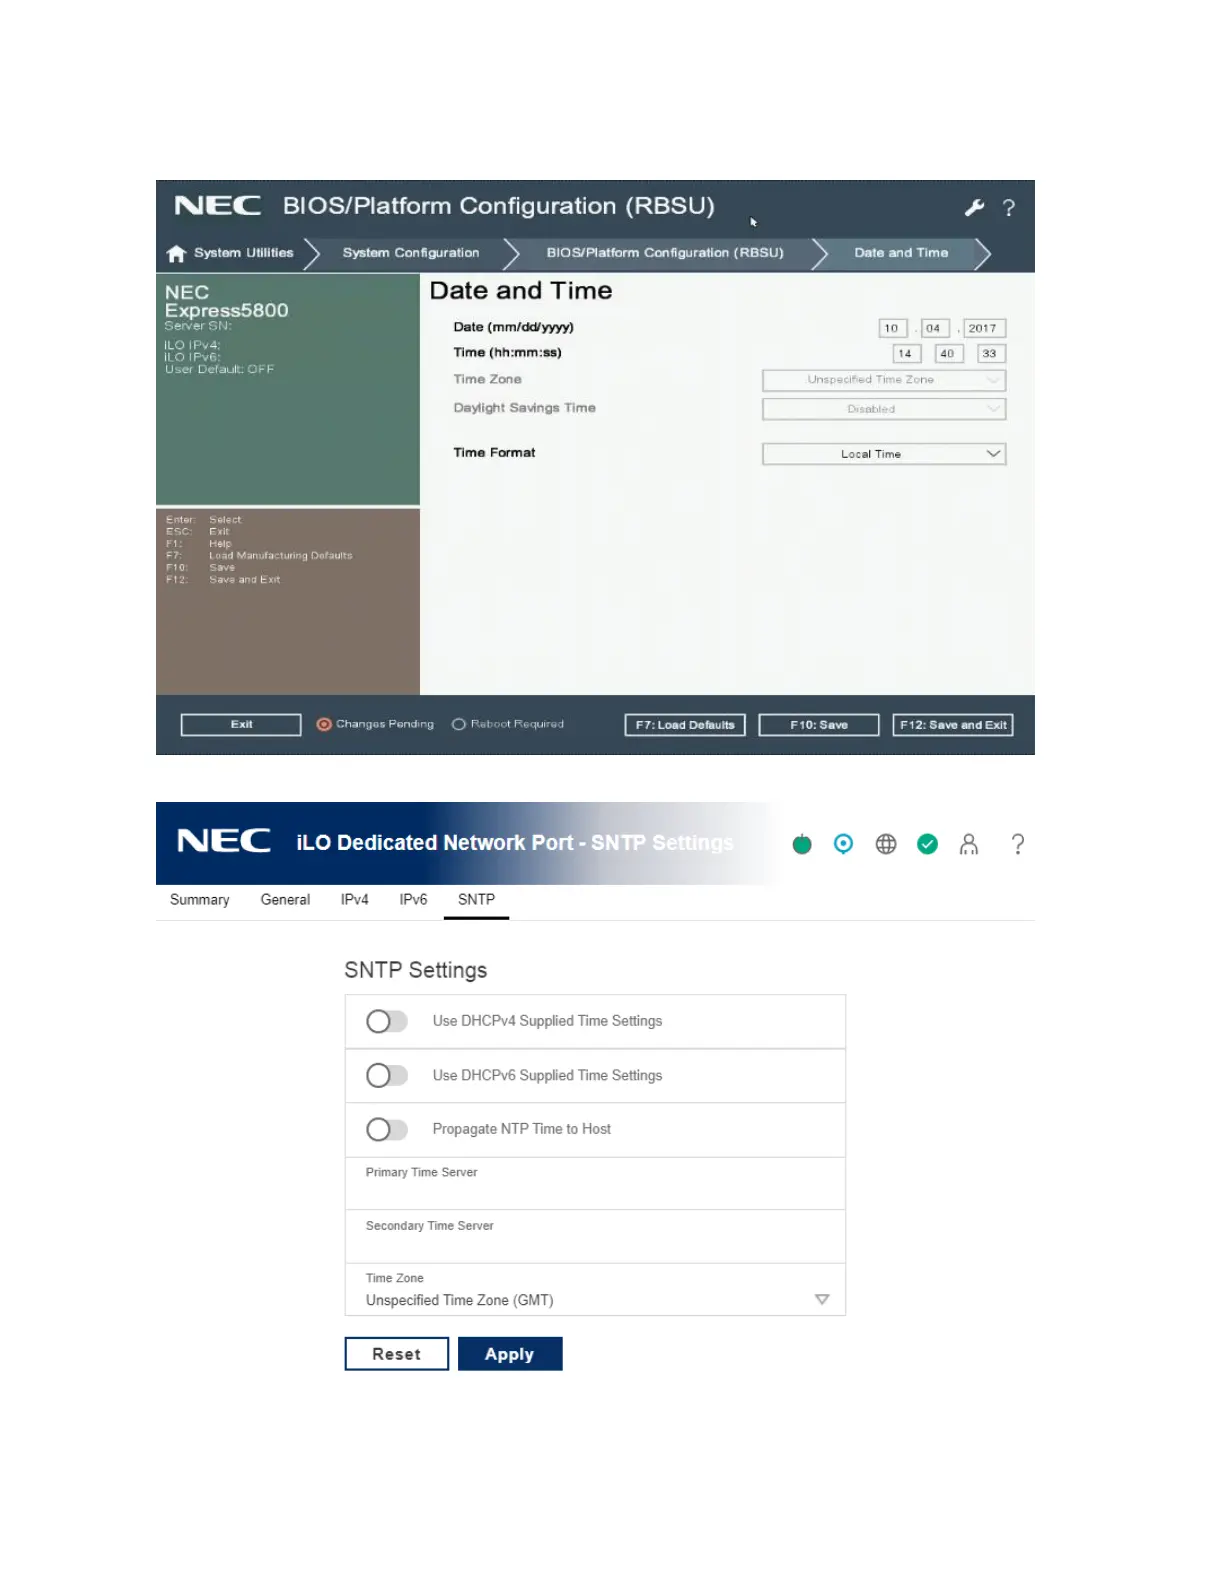Image resolution: width=1224 pixels, height=1584 pixels.
Task: Click the day field showing 04
Action: point(933,328)
